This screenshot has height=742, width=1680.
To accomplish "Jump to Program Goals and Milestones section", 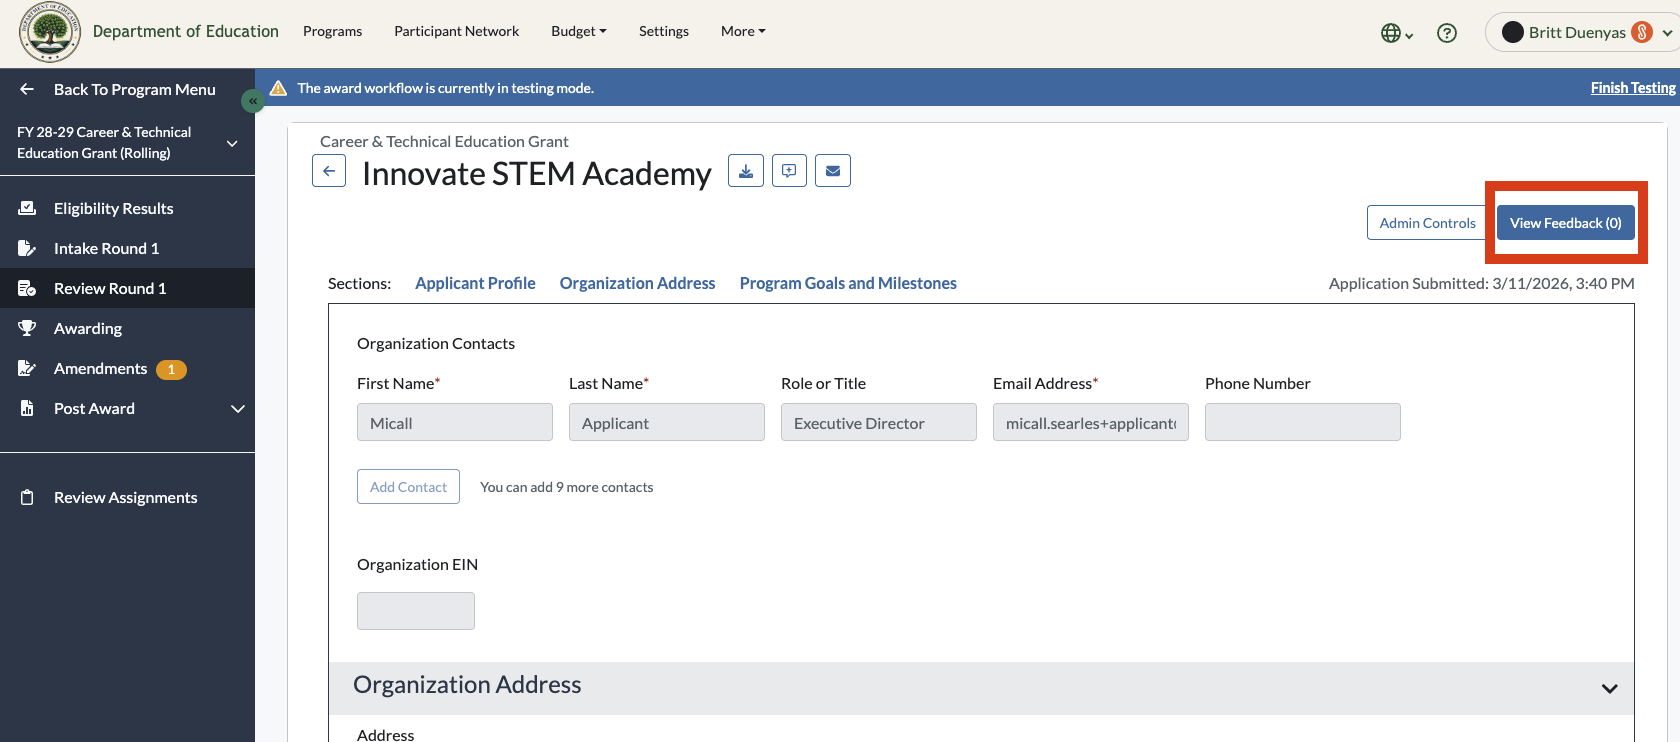I will [848, 283].
